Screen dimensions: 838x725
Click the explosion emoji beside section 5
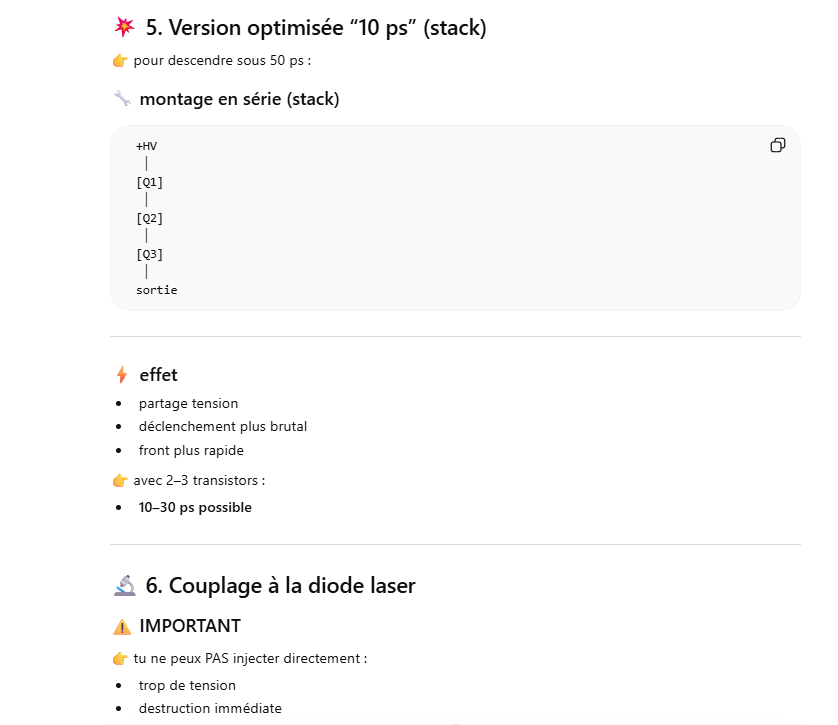click(124, 28)
